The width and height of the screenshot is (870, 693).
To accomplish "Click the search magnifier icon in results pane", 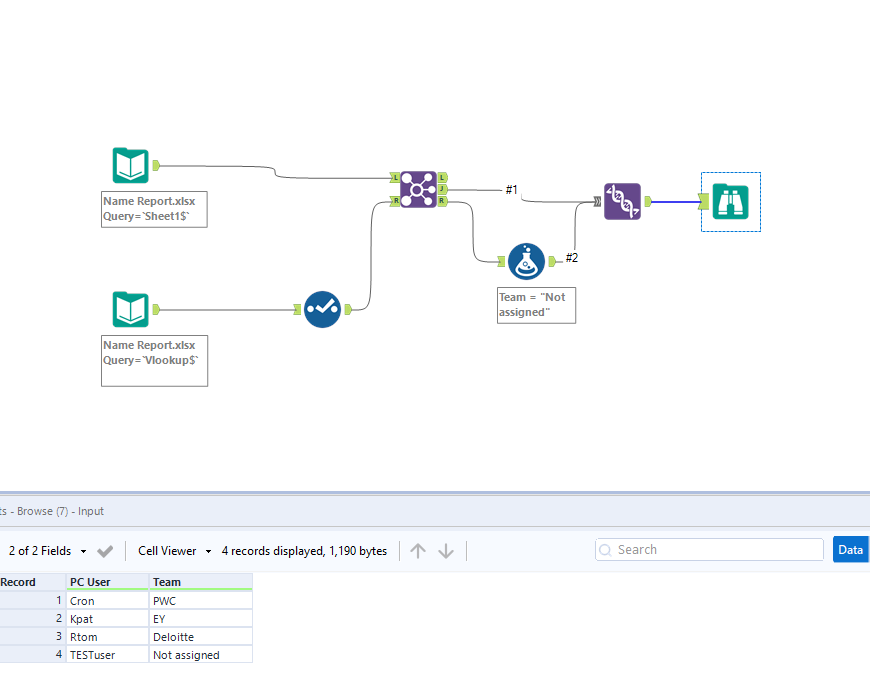I will (605, 549).
